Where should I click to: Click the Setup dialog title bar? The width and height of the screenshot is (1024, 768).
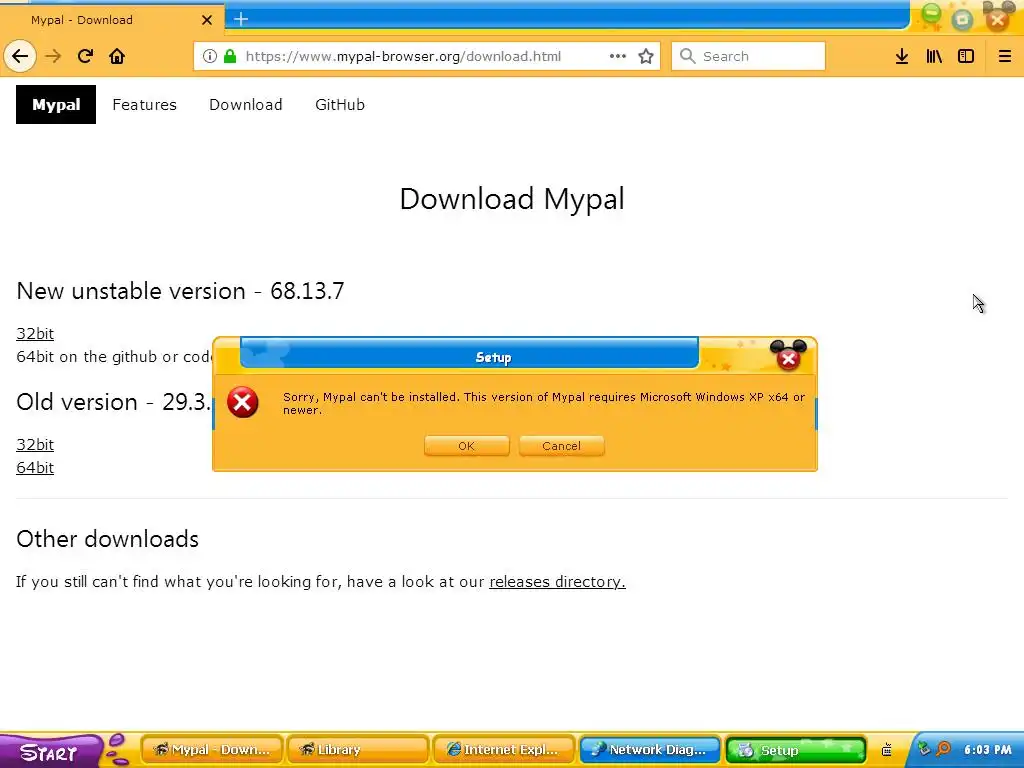469,355
